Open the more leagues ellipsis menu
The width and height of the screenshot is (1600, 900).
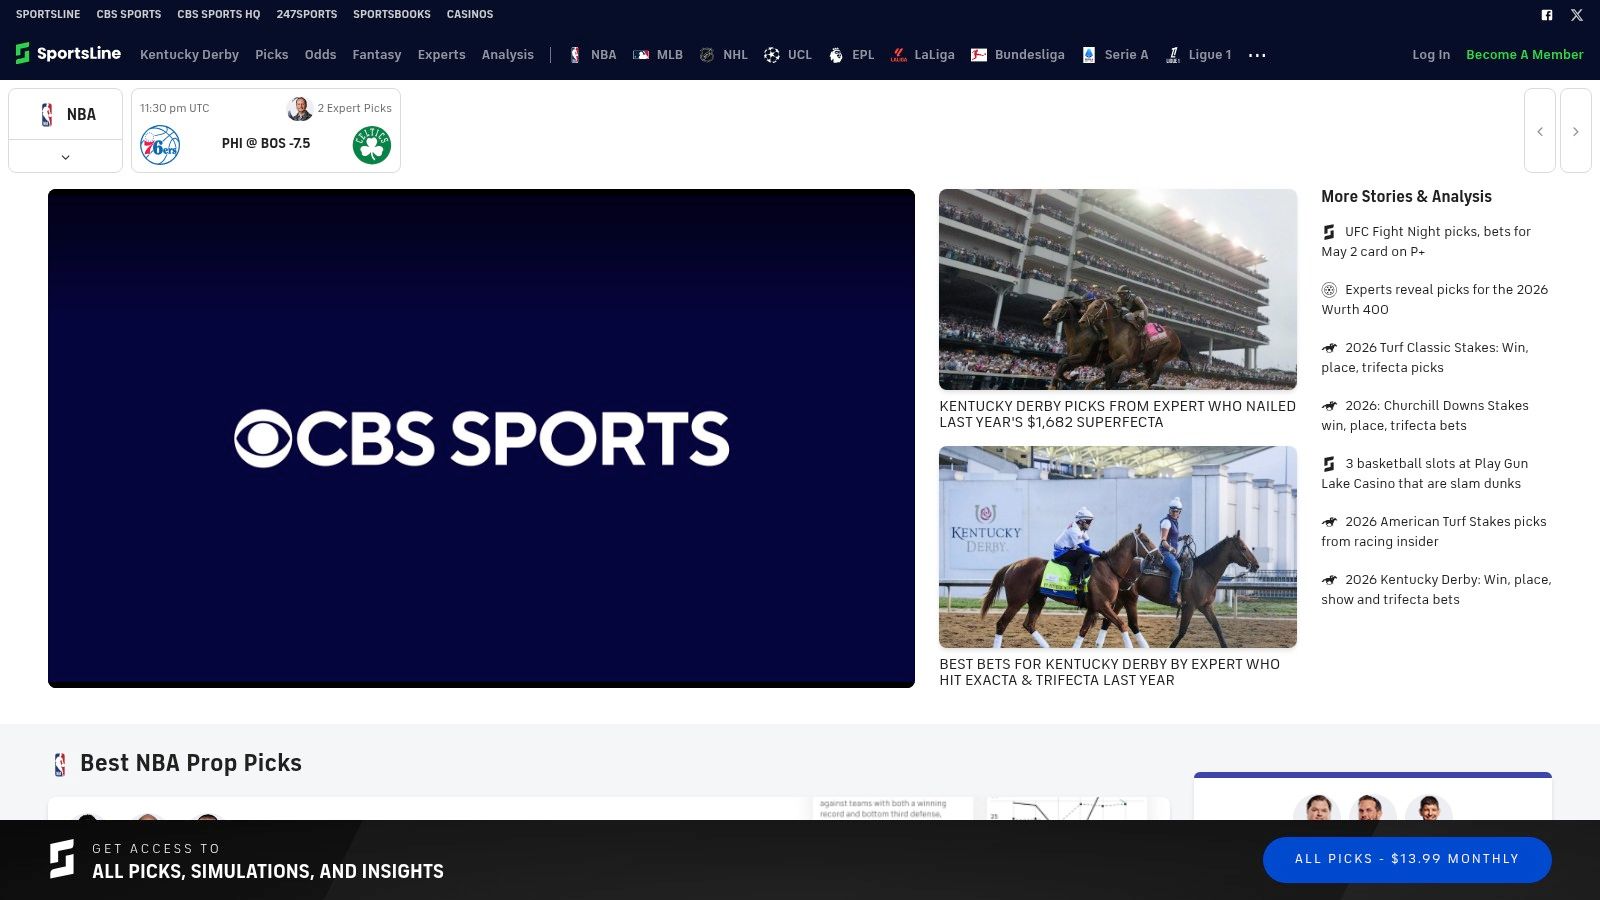[1257, 56]
